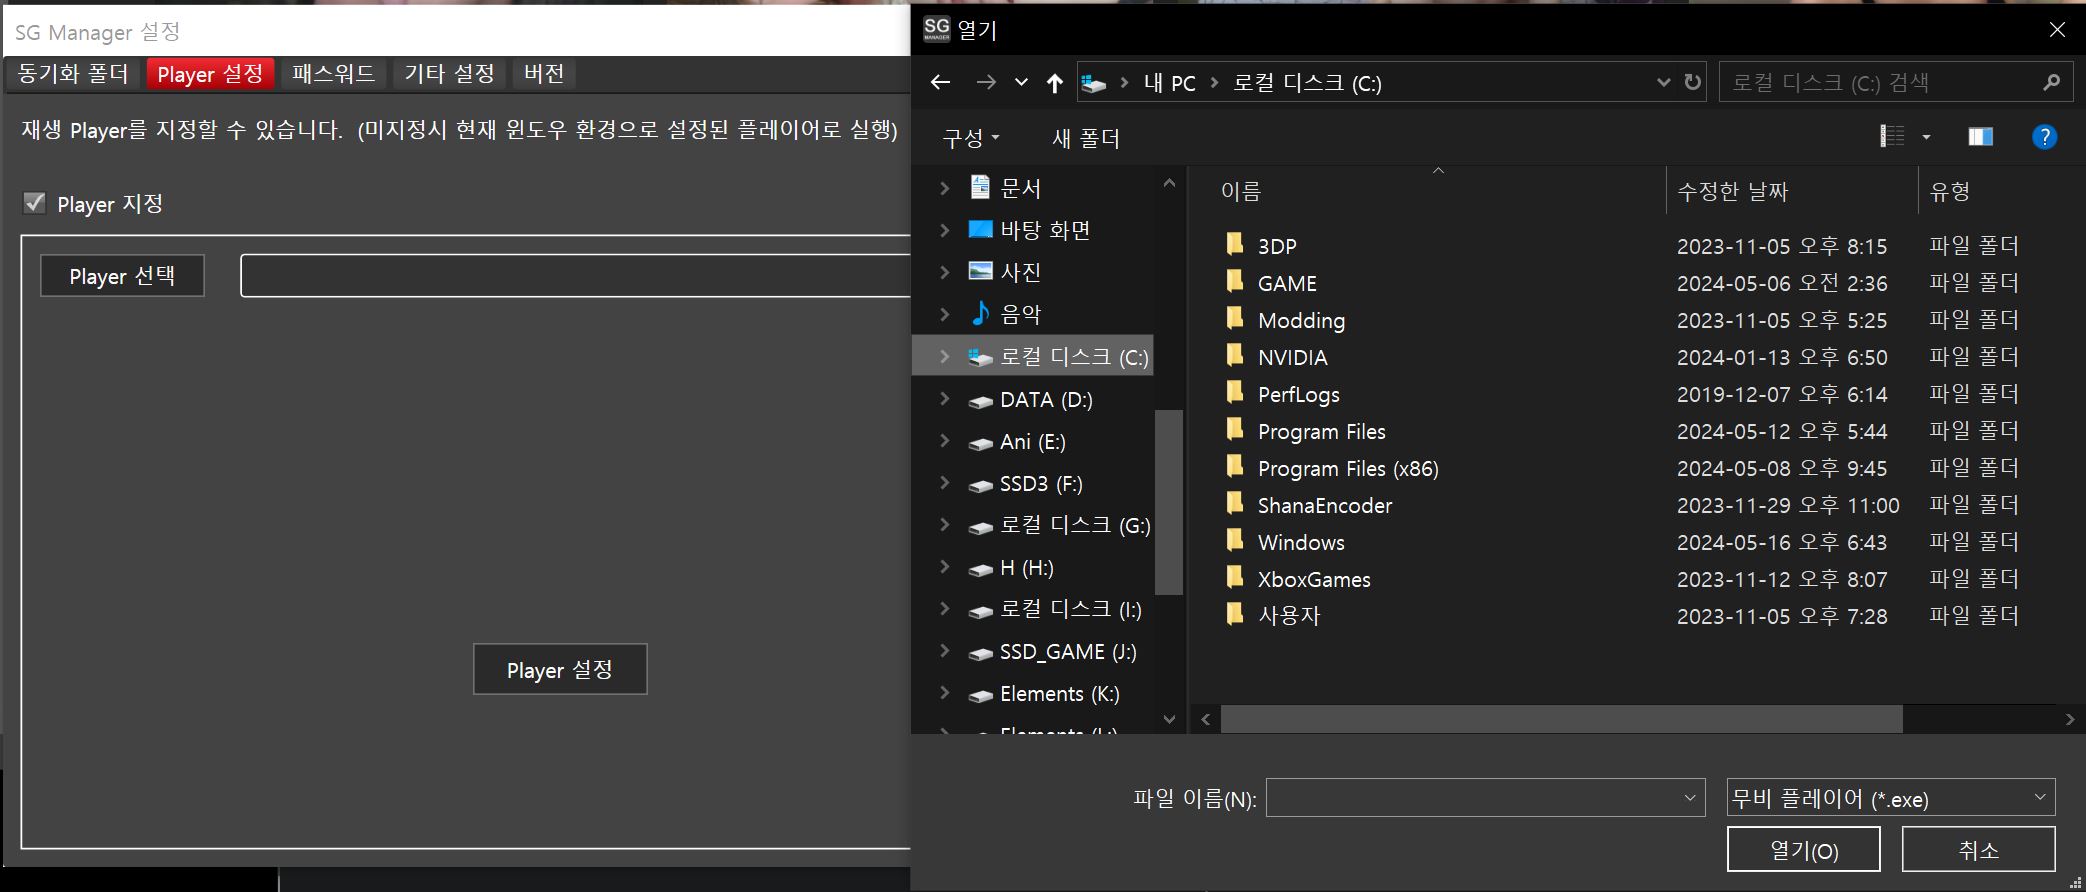Click the search magnifier icon

click(2051, 83)
